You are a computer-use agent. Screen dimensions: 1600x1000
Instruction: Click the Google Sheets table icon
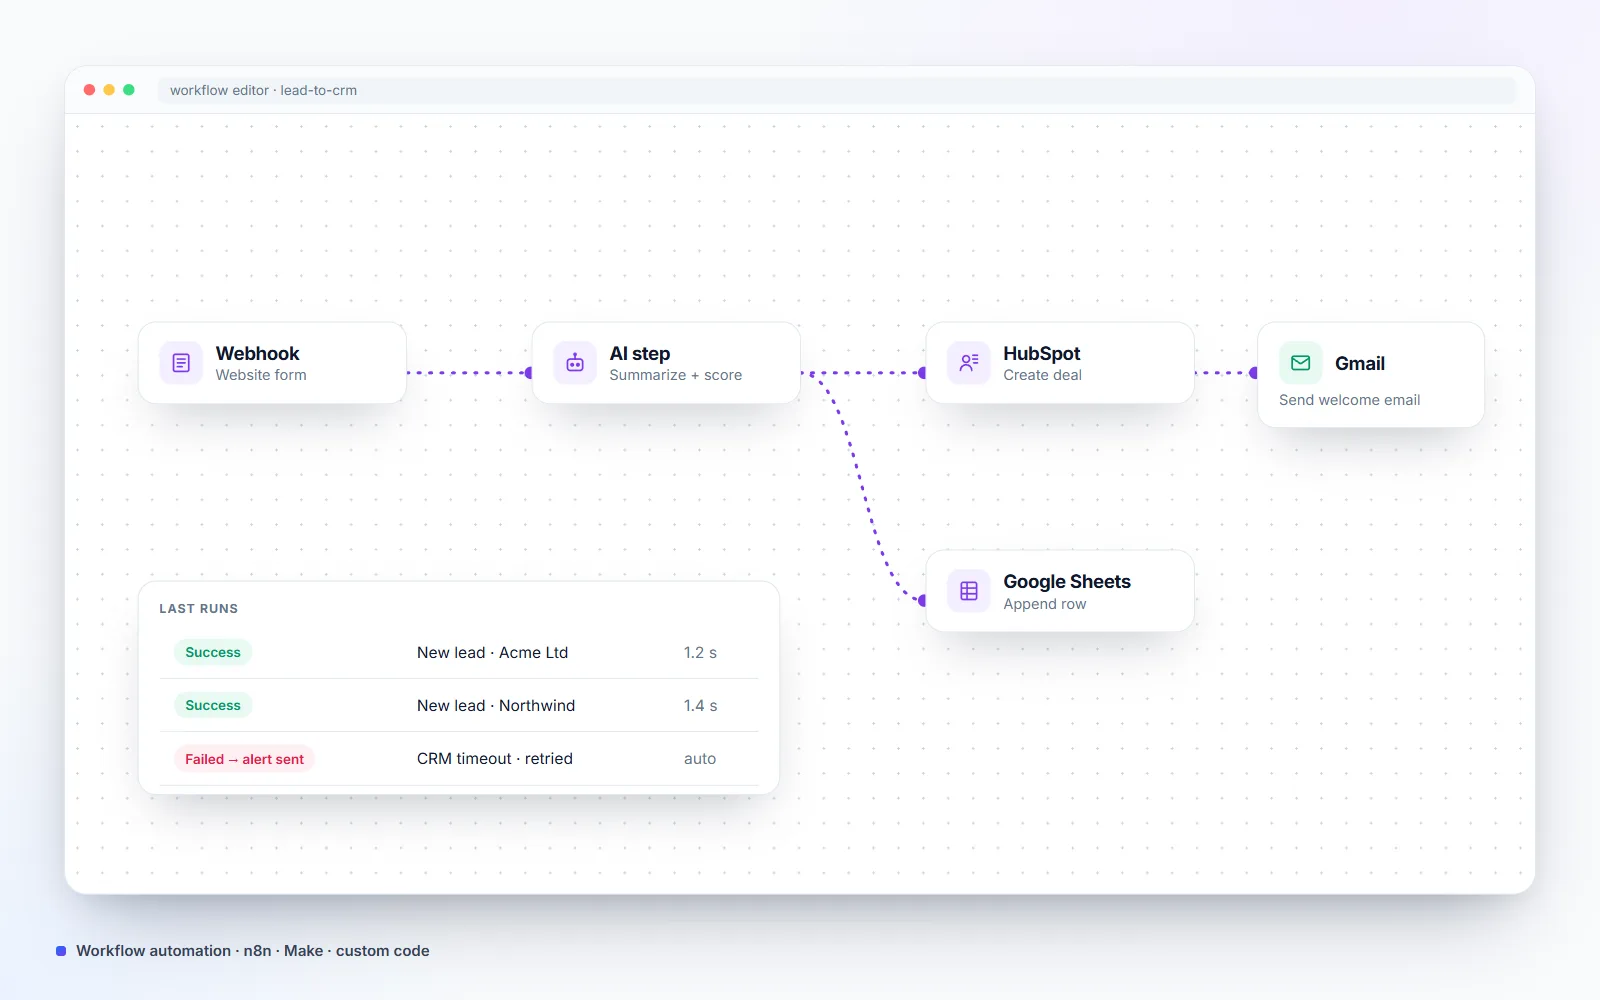click(x=969, y=591)
